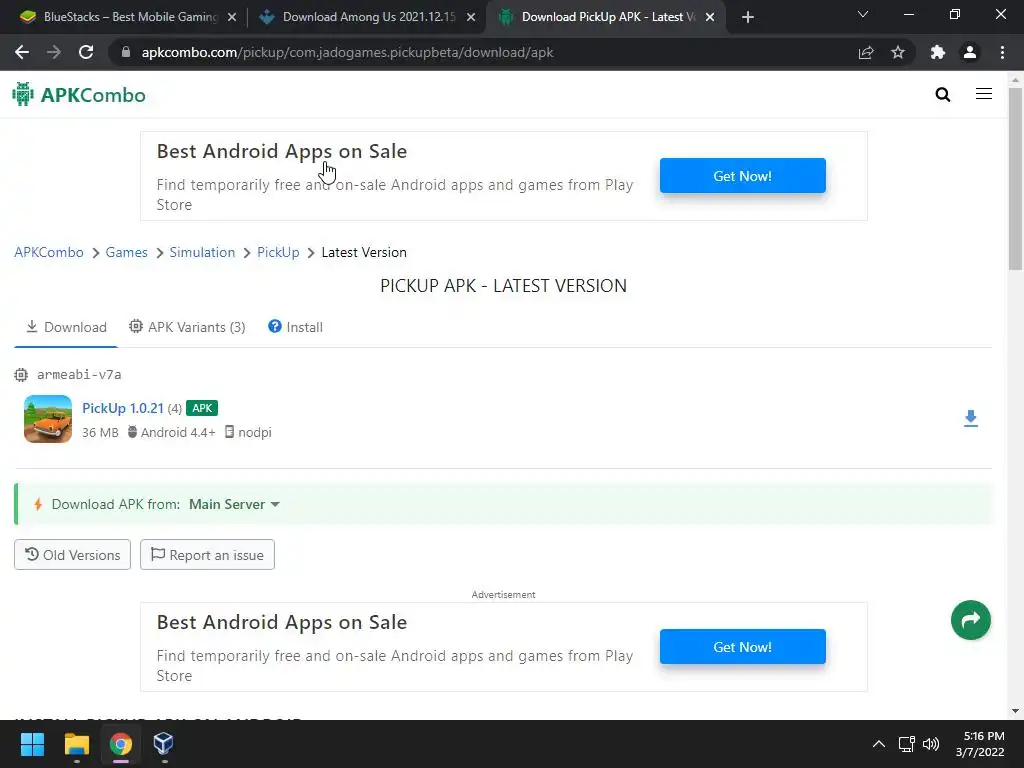The image size is (1024, 768).
Task: Open the Old Versions button
Action: (72, 554)
